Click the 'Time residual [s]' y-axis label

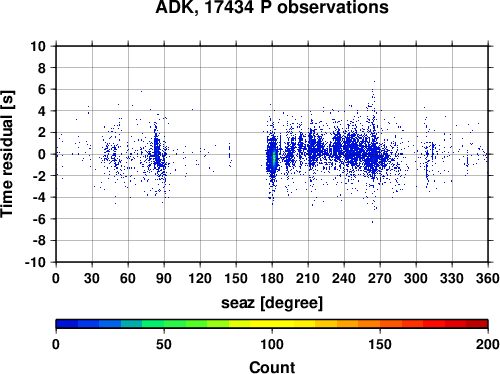coord(7,154)
